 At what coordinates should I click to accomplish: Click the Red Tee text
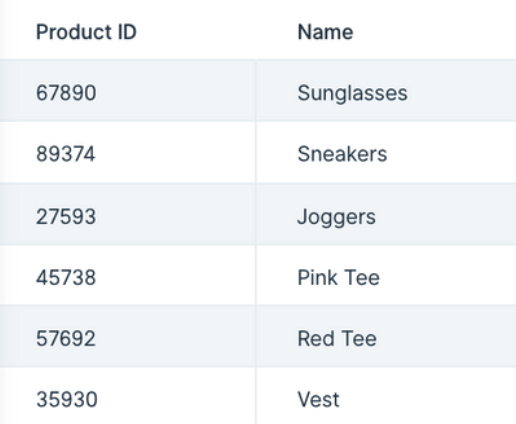[x=337, y=339]
